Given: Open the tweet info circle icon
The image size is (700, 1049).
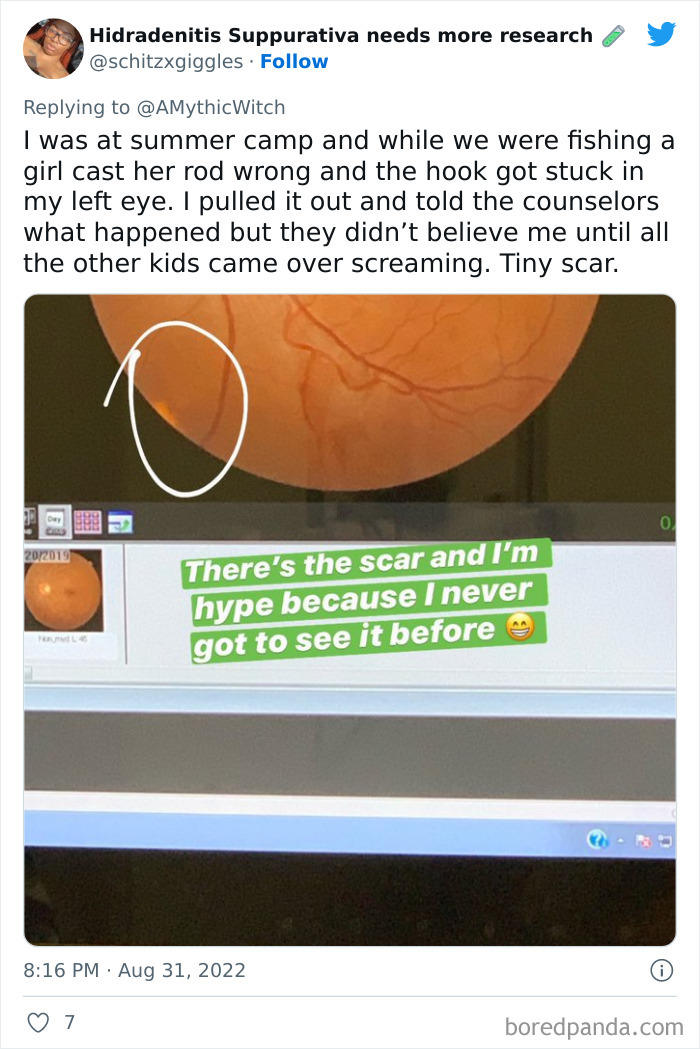Looking at the screenshot, I should click(x=661, y=970).
